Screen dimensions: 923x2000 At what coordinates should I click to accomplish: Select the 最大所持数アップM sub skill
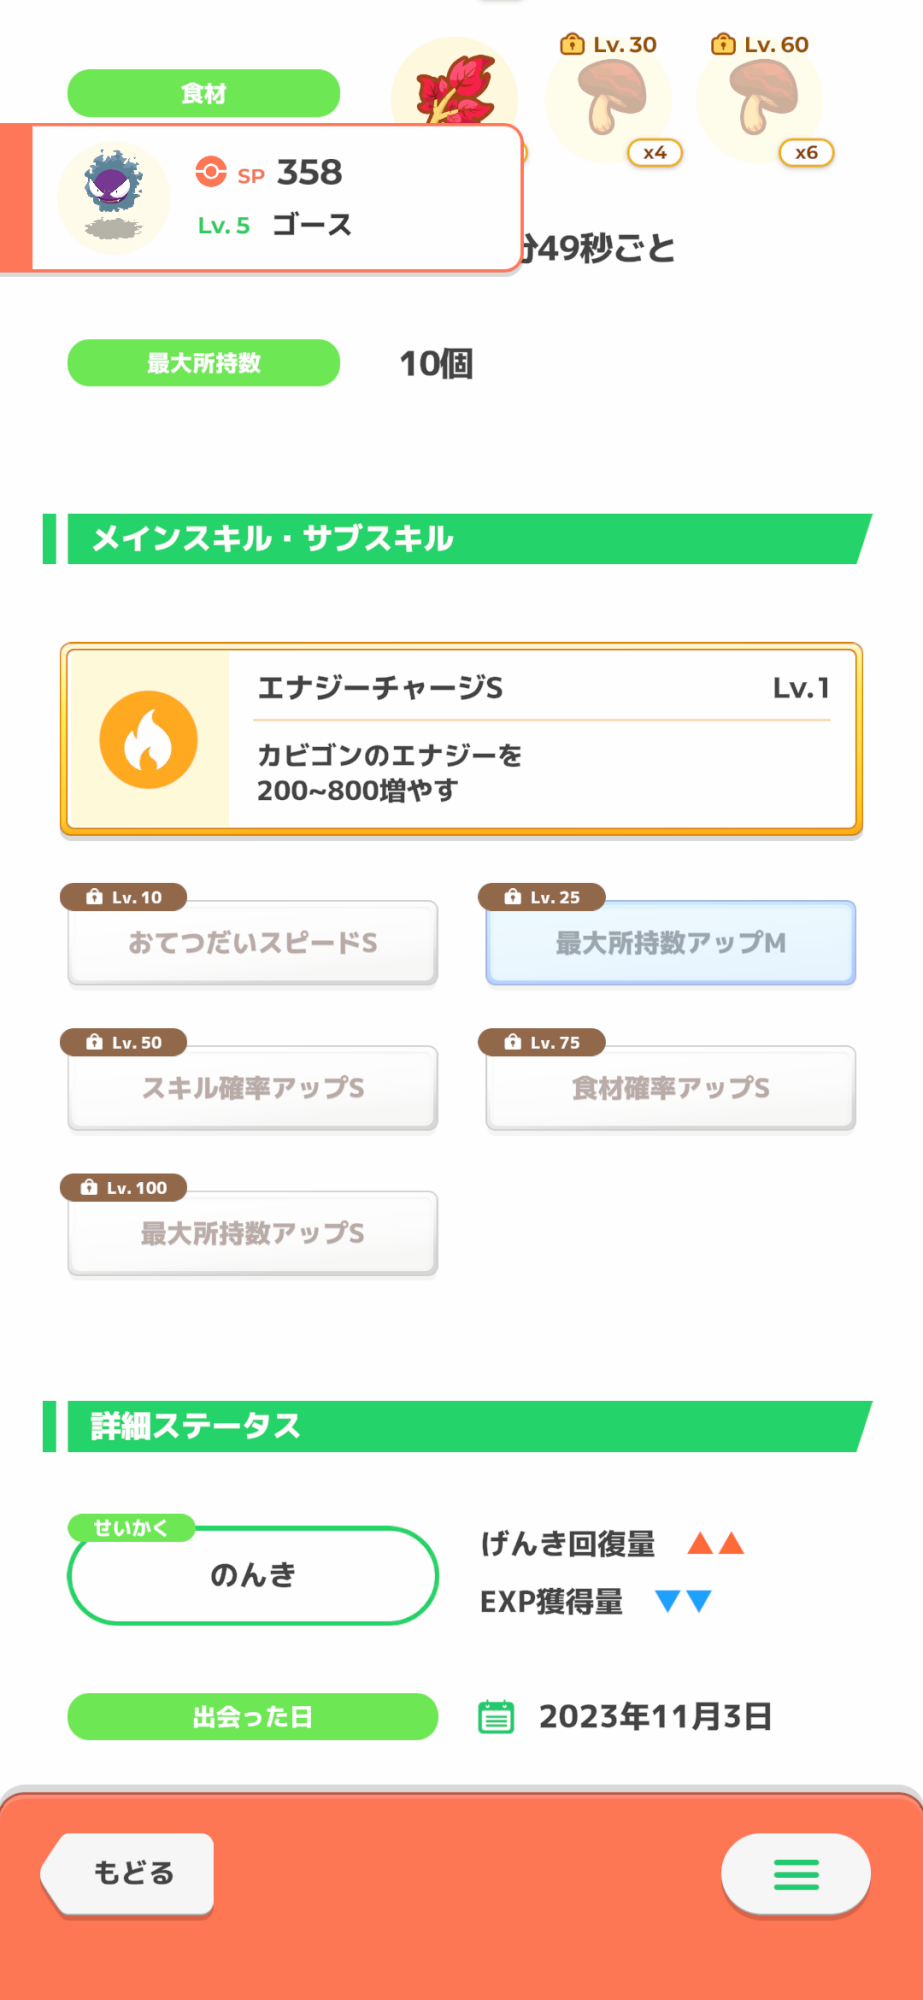671,943
